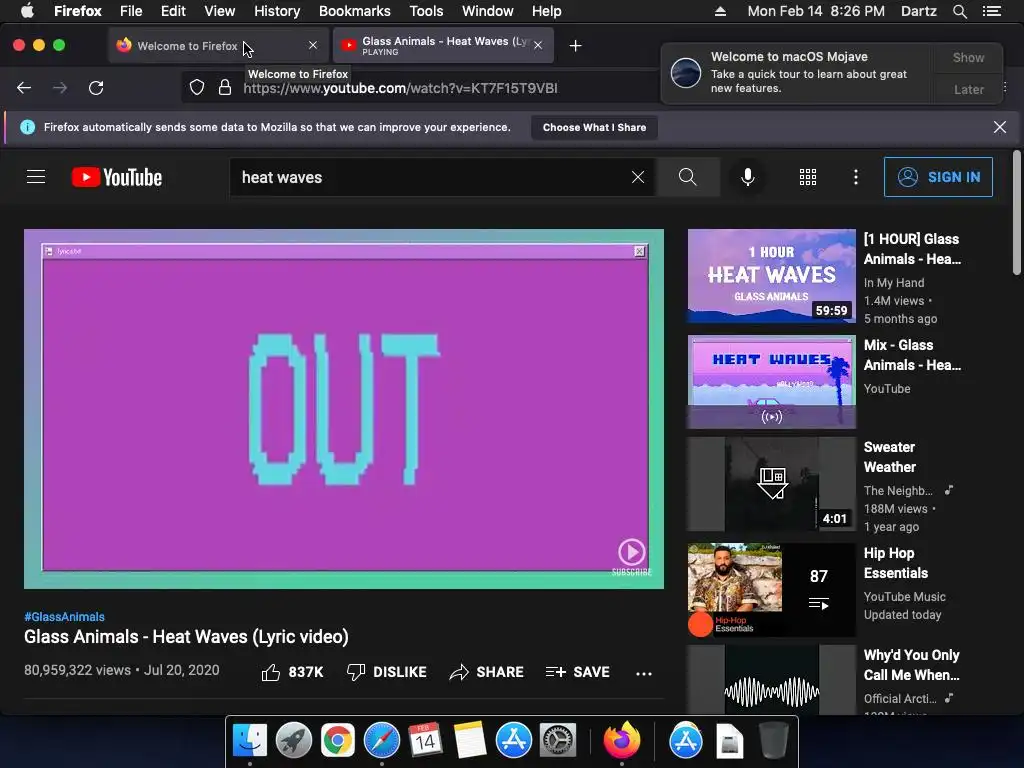Open Notes from the dock
Screen dimensions: 1024x768
tap(470, 741)
